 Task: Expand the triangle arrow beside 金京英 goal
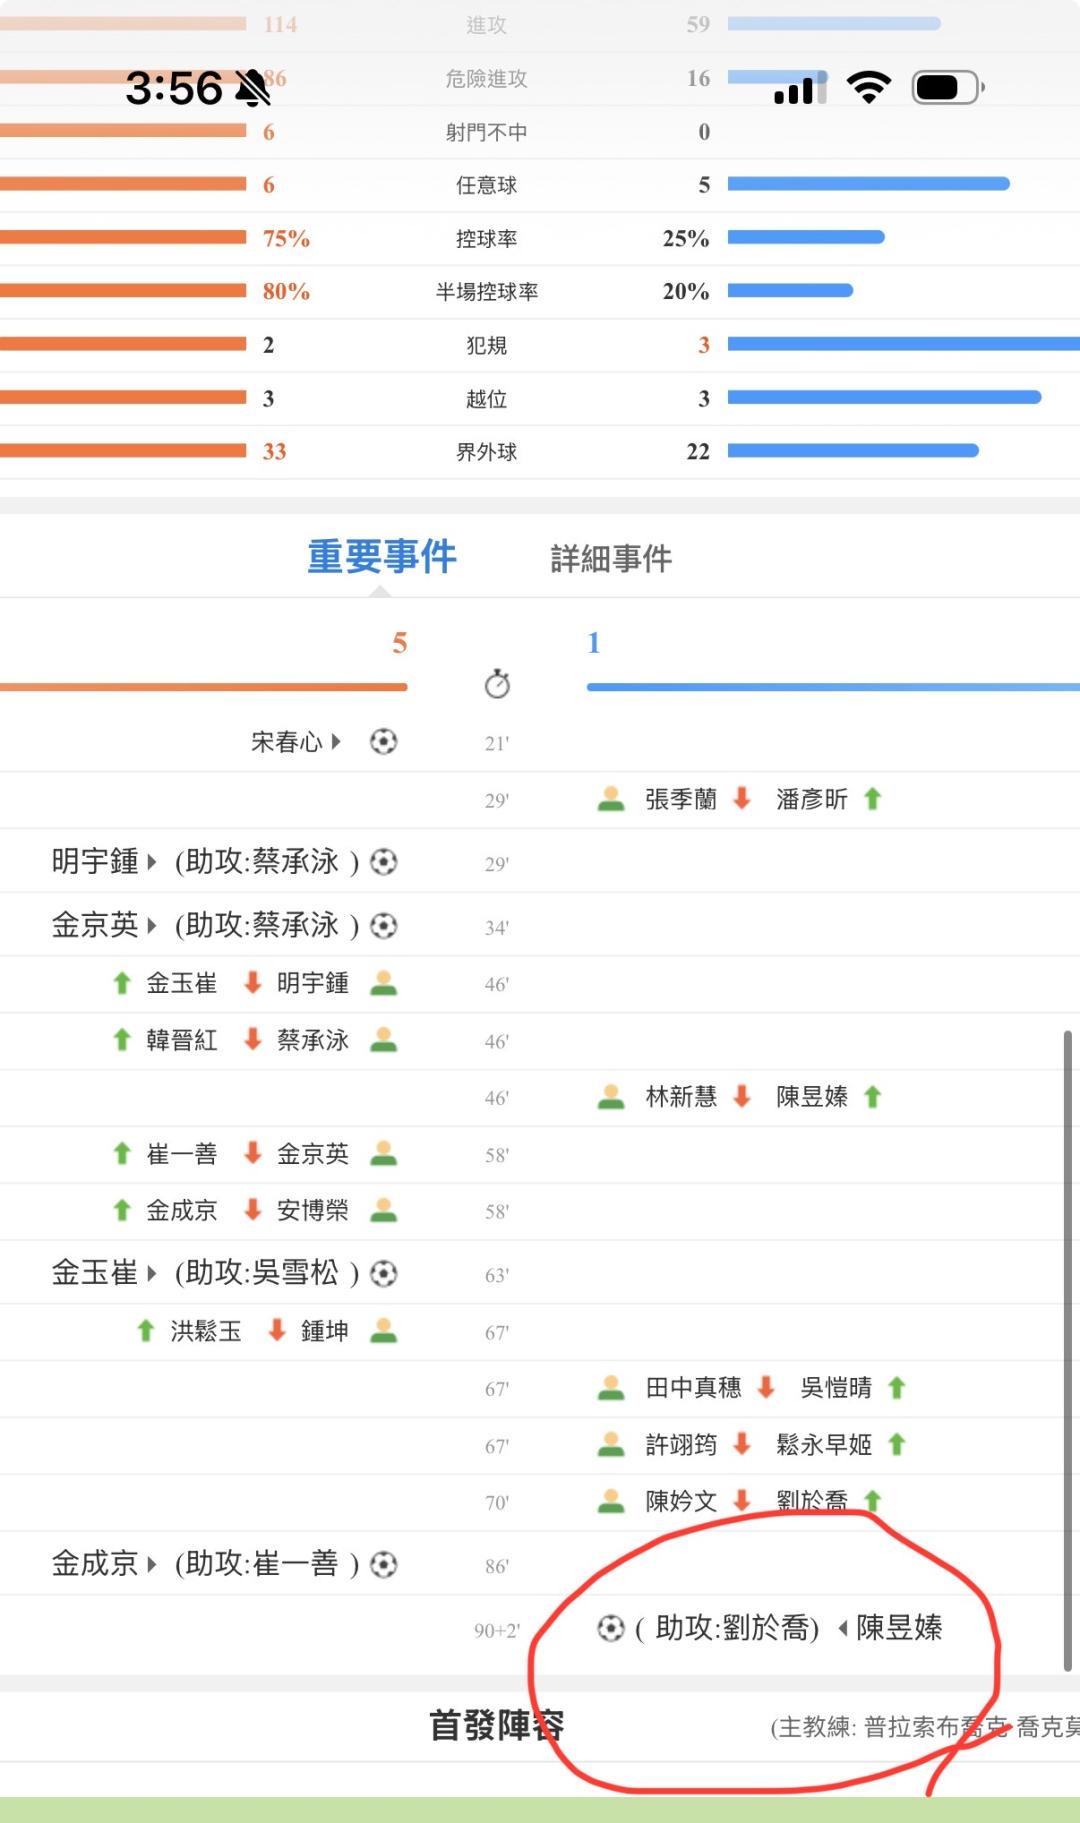coord(152,926)
